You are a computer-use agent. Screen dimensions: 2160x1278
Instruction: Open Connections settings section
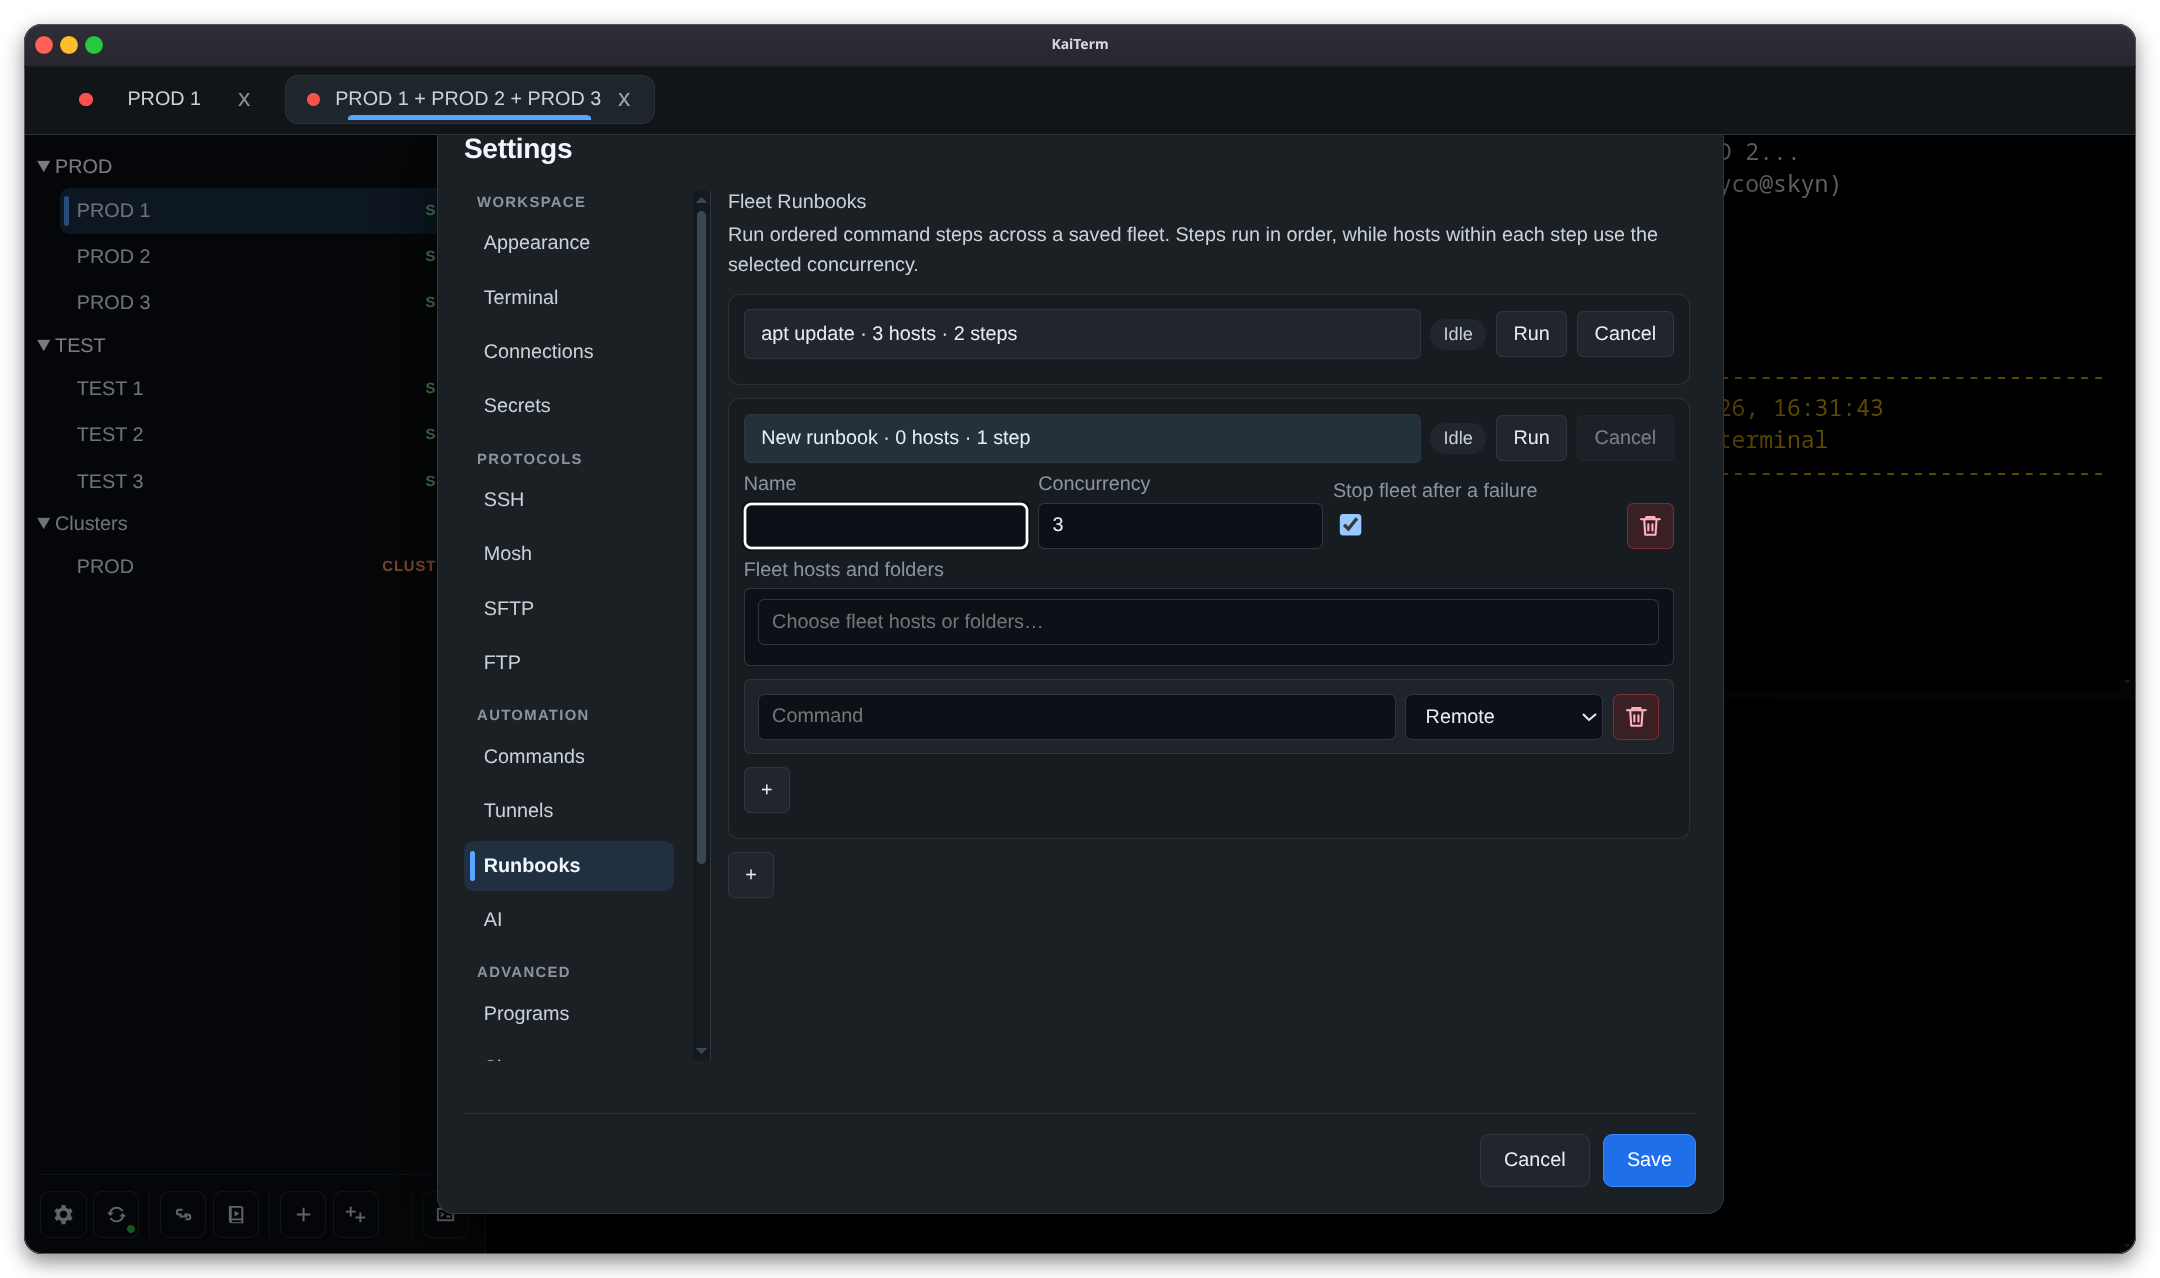(568, 352)
